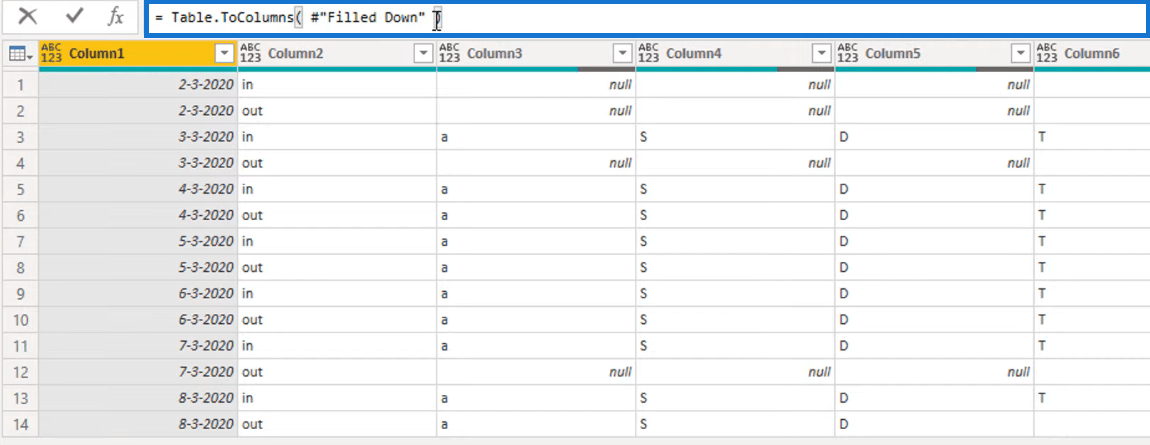Change Column5 data type icon

[848, 53]
